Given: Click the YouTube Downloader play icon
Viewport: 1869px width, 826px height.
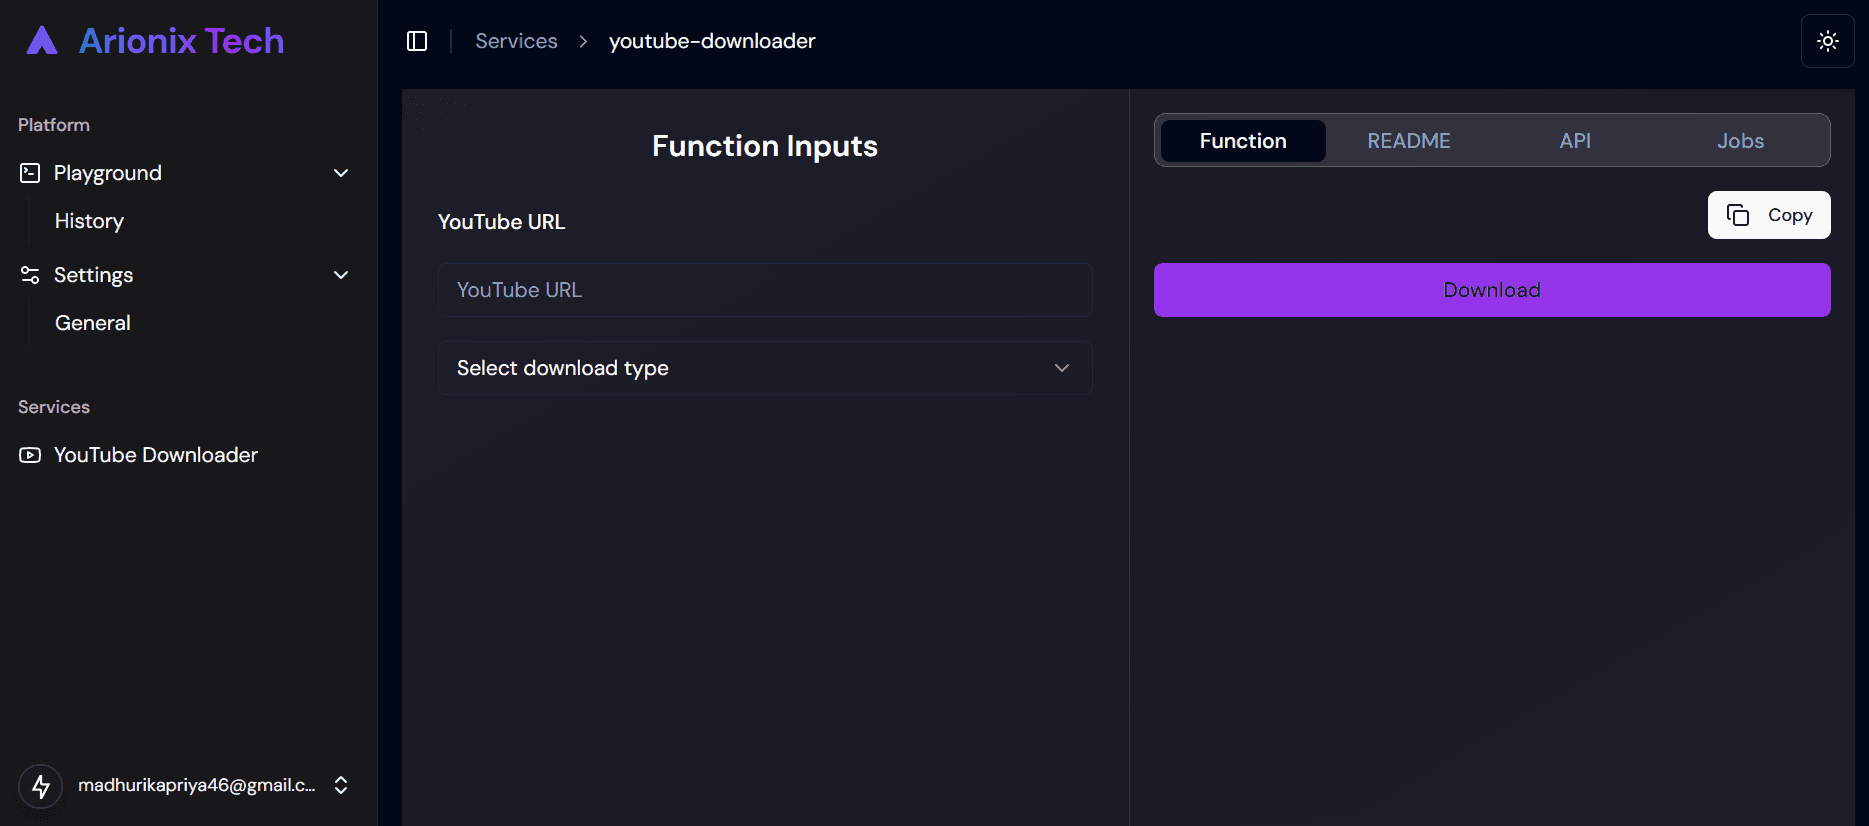Looking at the screenshot, I should pyautogui.click(x=30, y=455).
